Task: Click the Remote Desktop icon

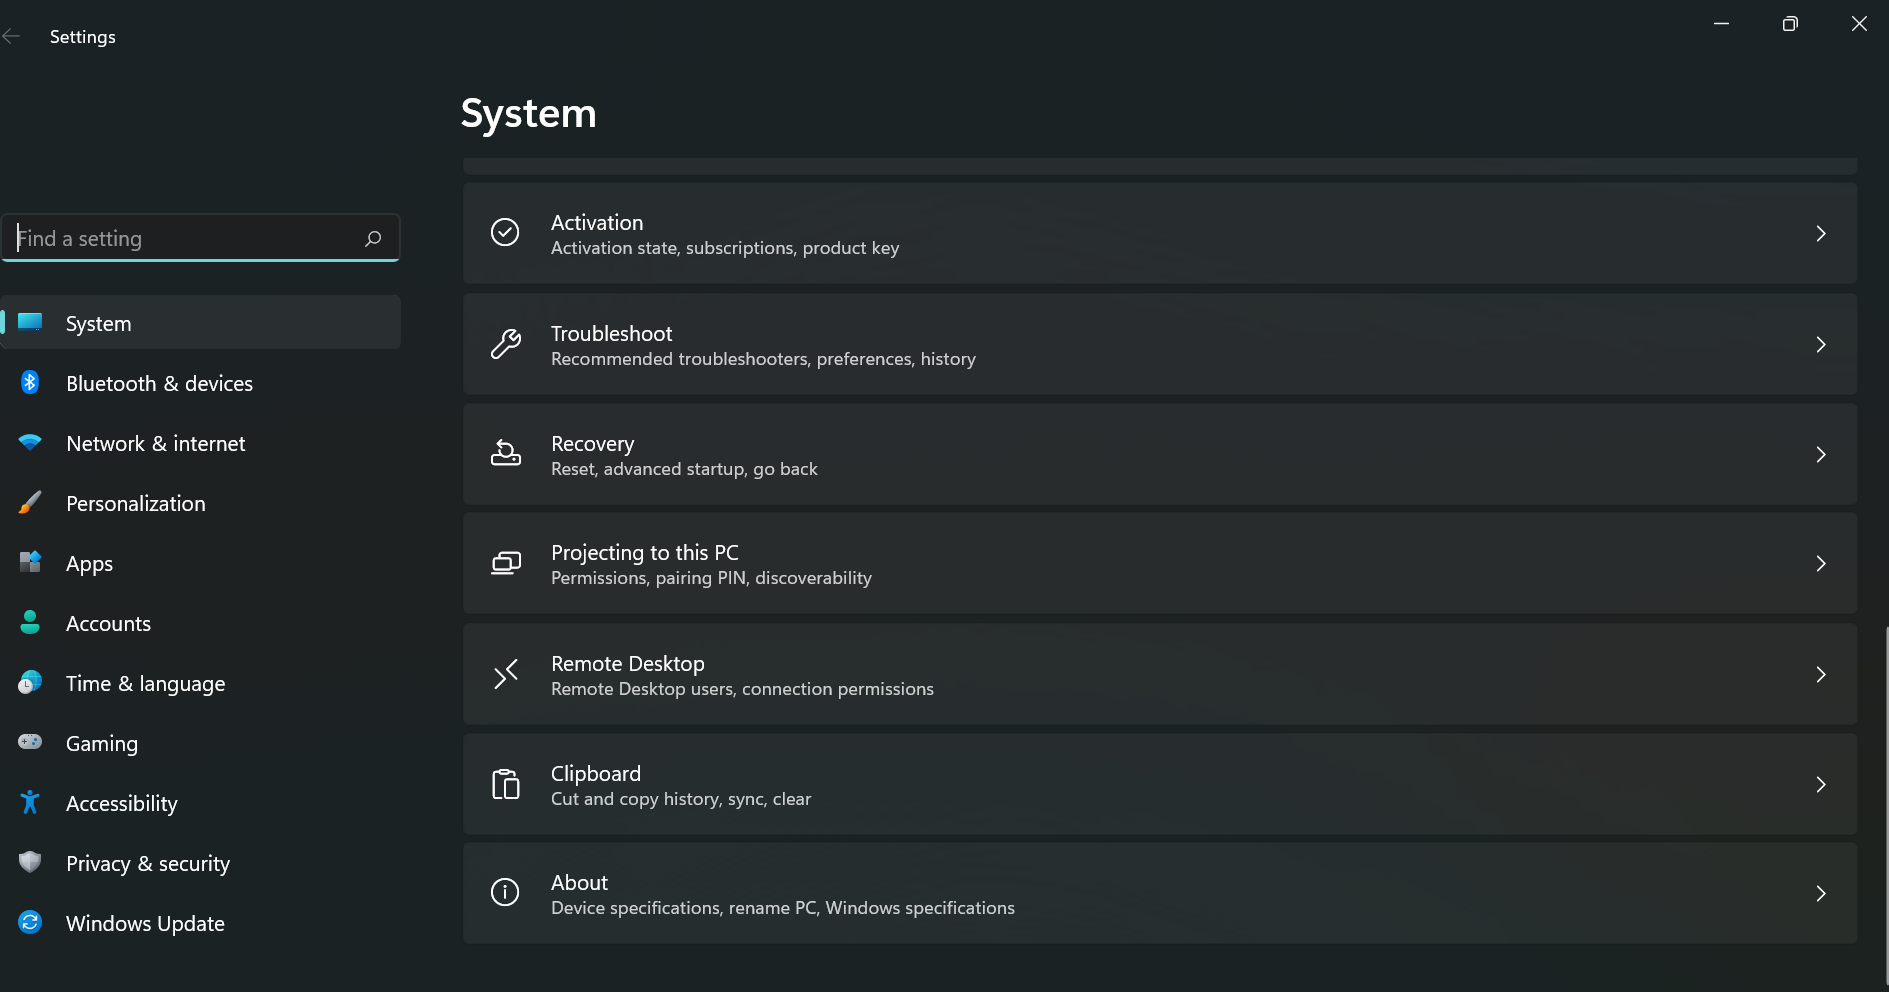Action: point(505,674)
